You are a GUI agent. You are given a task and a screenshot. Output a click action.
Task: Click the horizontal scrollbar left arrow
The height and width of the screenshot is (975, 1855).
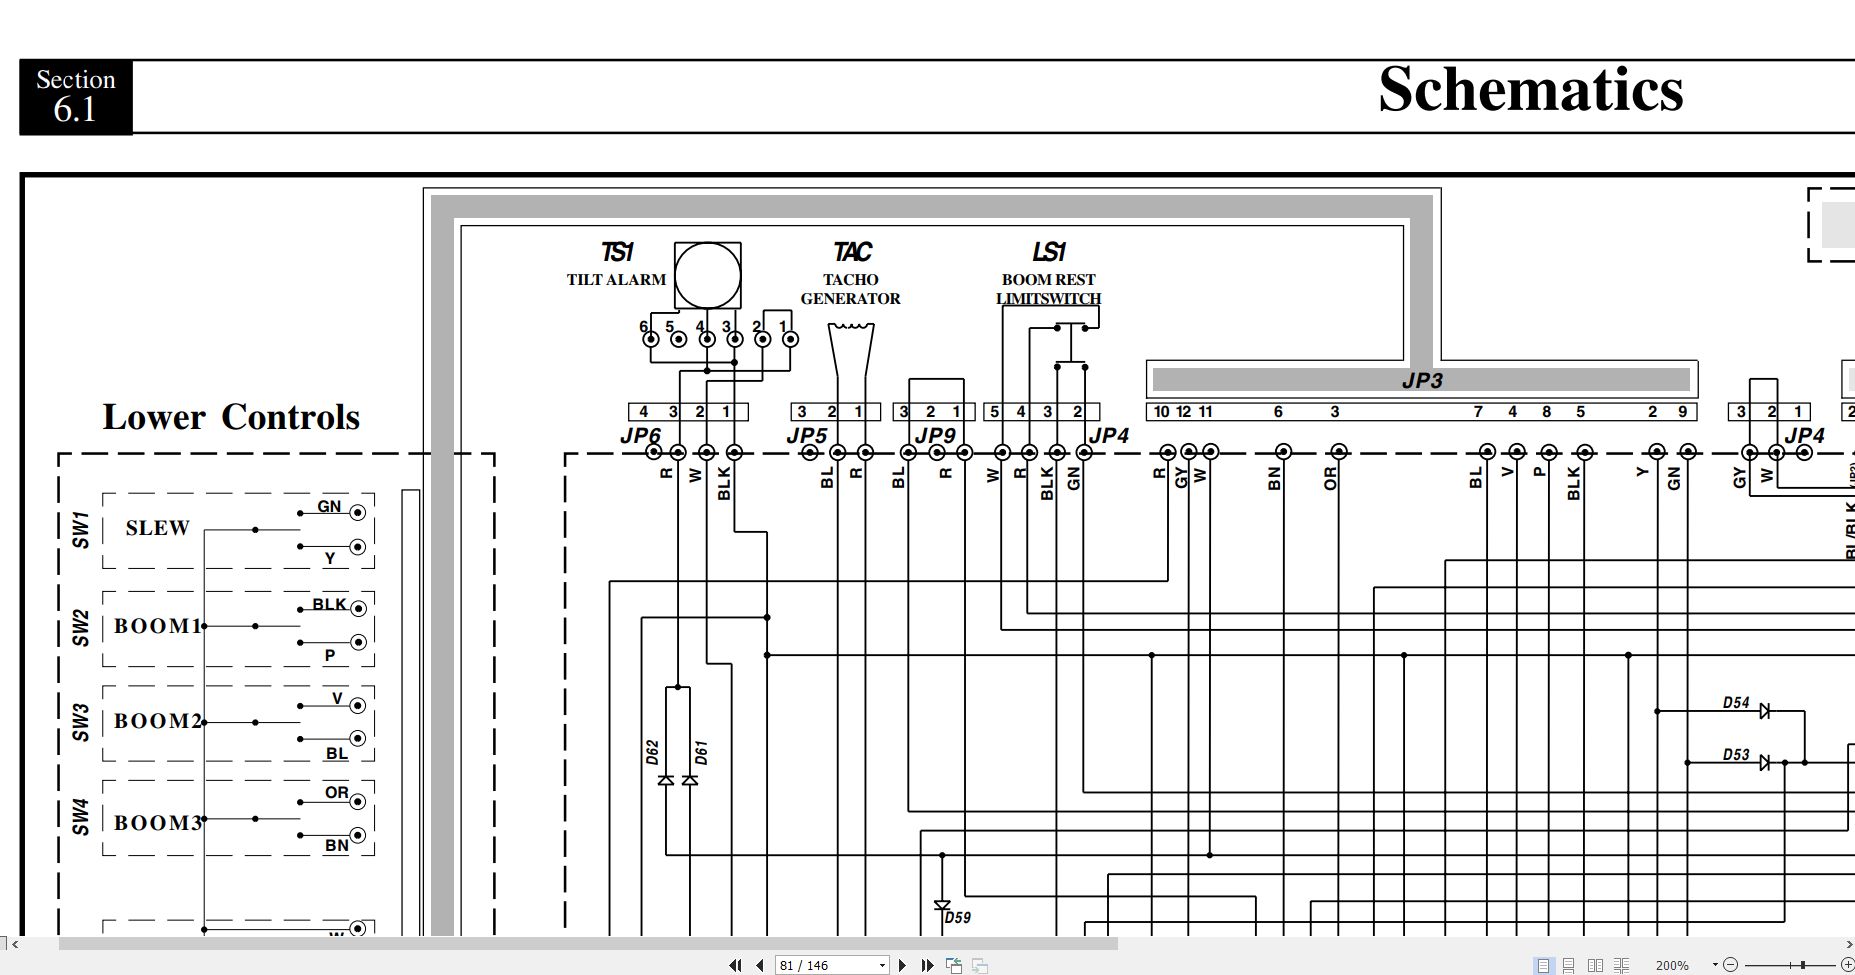pos(14,943)
